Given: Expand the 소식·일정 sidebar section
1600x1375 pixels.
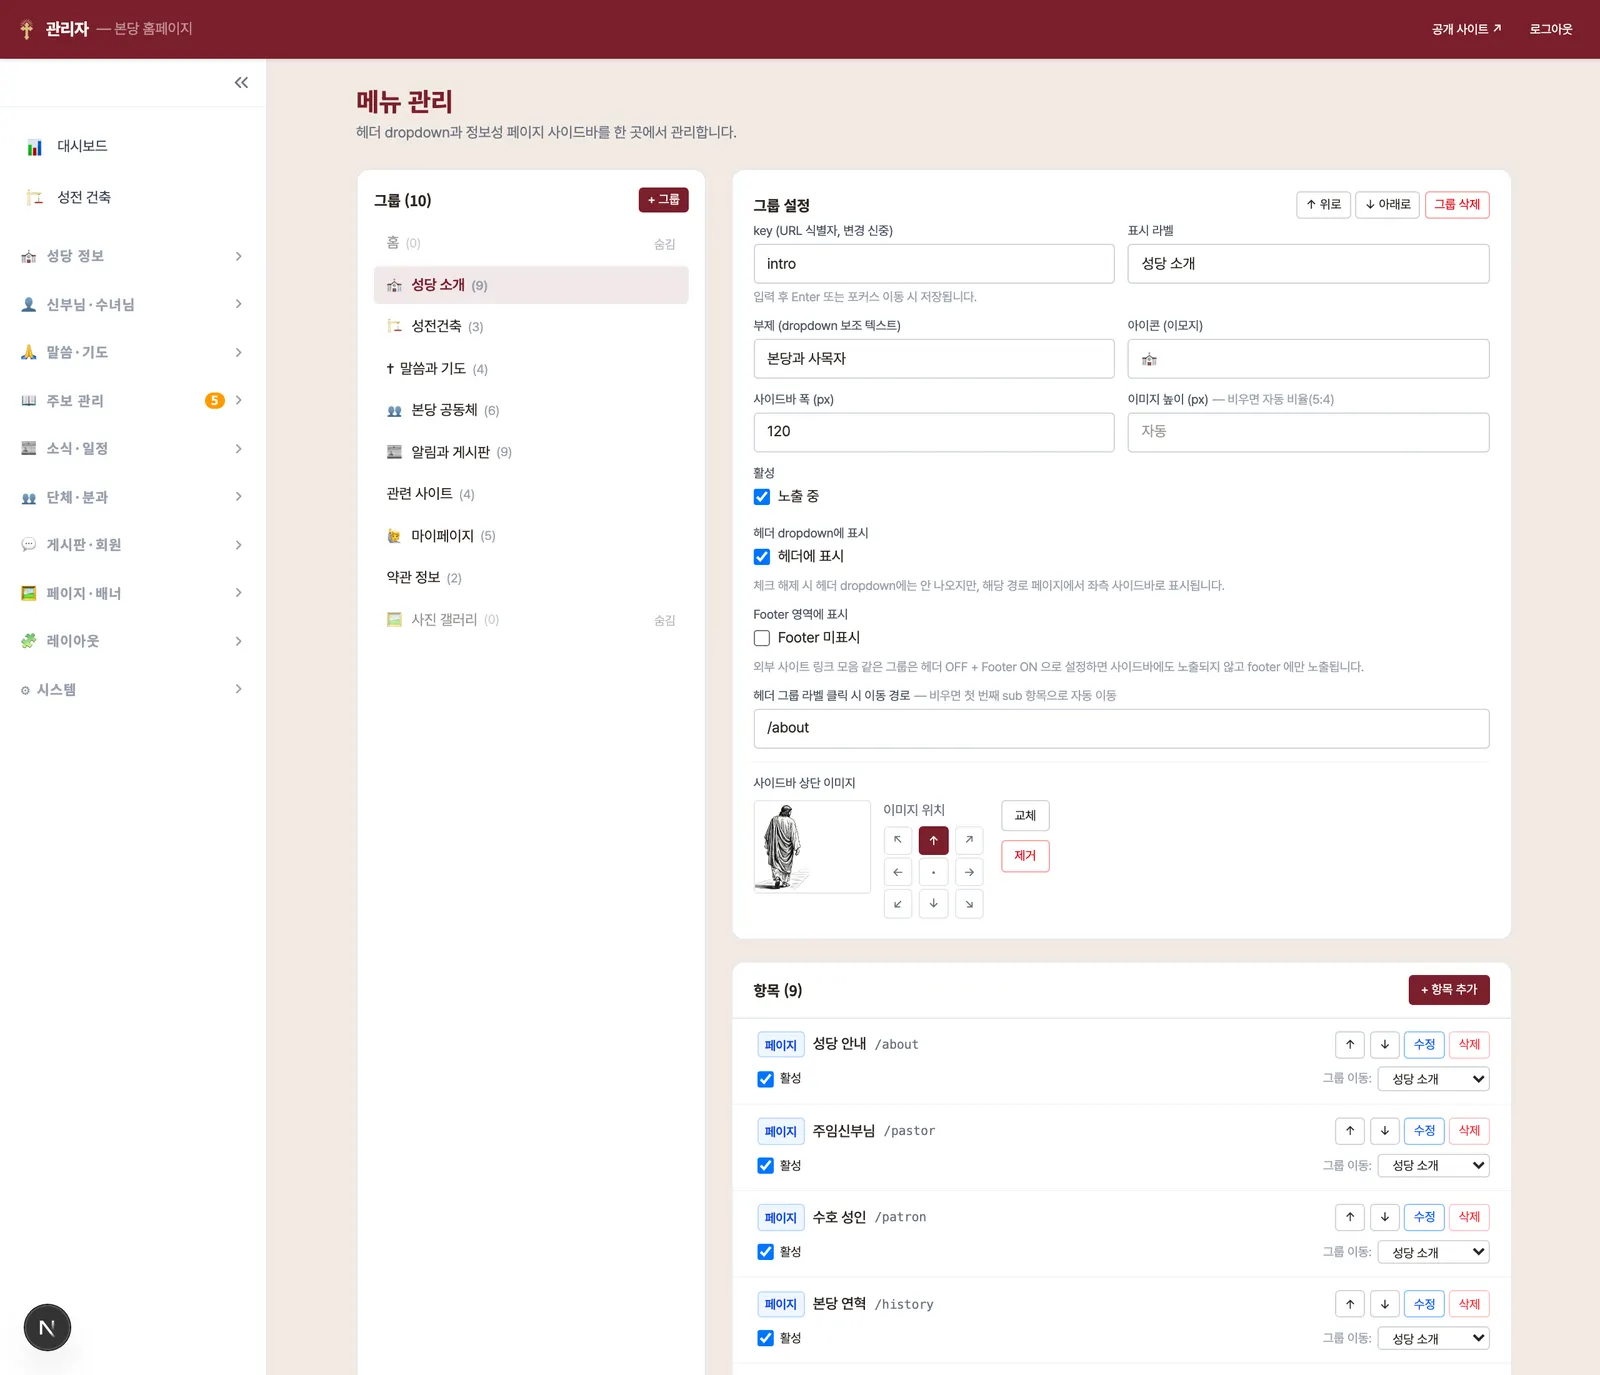Looking at the screenshot, I should point(132,448).
